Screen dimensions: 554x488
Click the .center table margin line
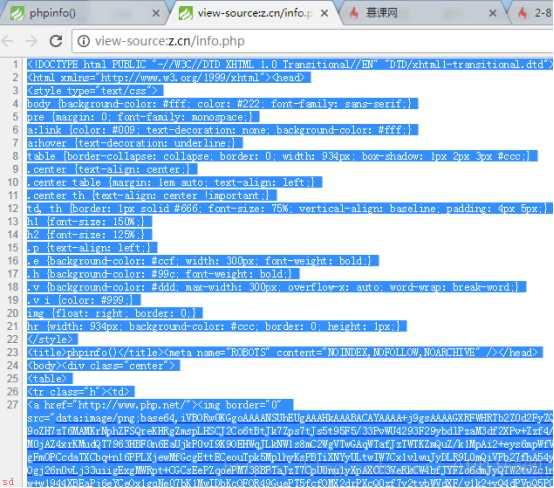[175, 182]
